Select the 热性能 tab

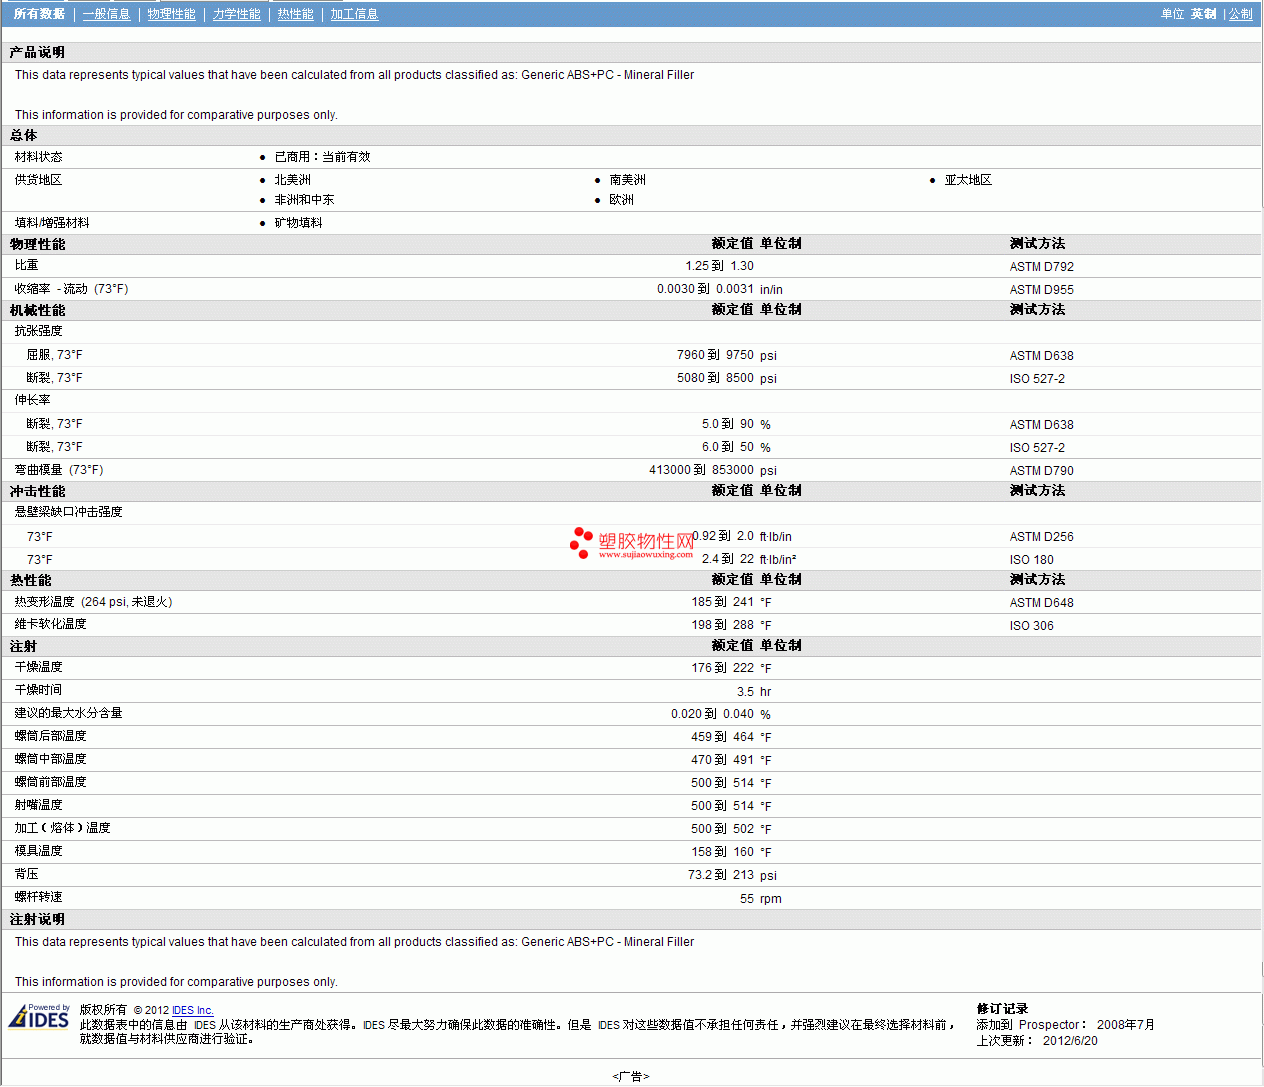click(x=295, y=14)
